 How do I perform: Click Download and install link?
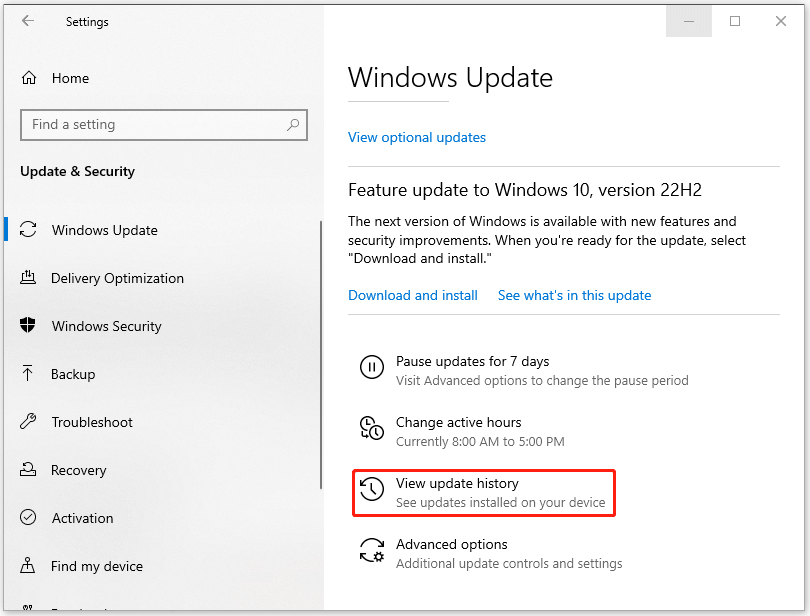tap(413, 295)
